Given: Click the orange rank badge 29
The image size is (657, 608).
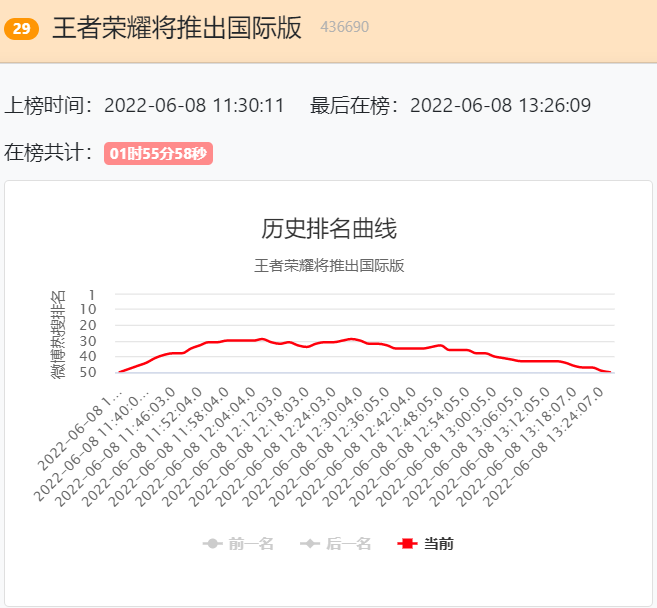Looking at the screenshot, I should (21, 28).
